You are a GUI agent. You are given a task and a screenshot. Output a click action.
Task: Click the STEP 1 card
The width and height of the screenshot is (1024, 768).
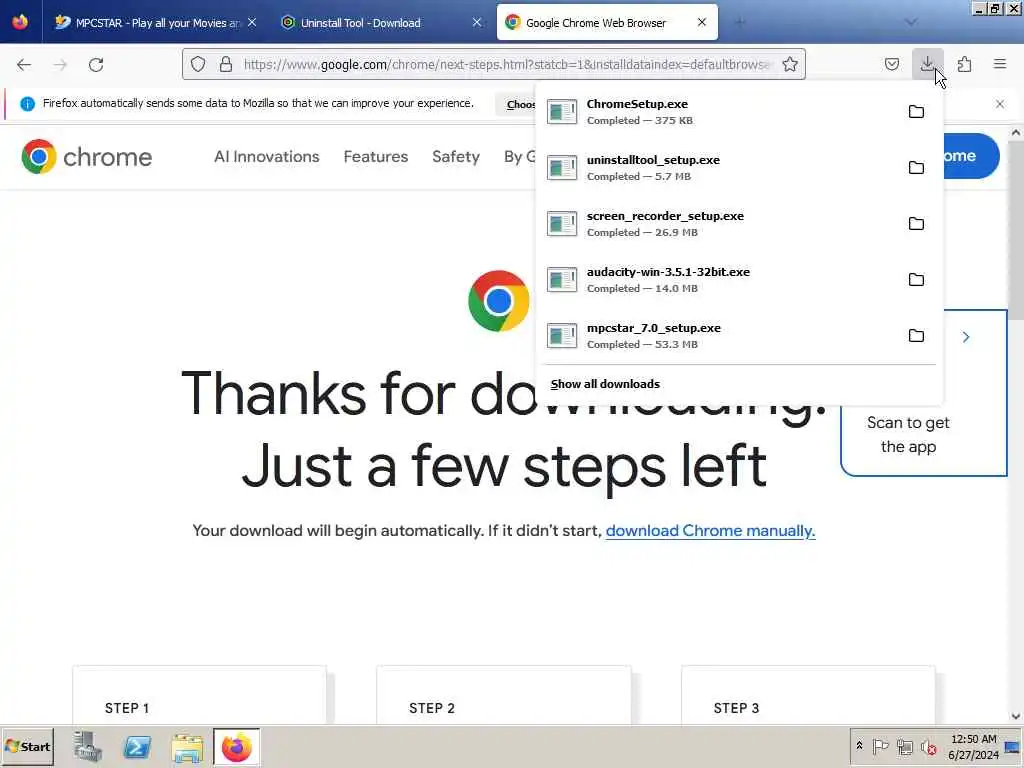point(199,695)
